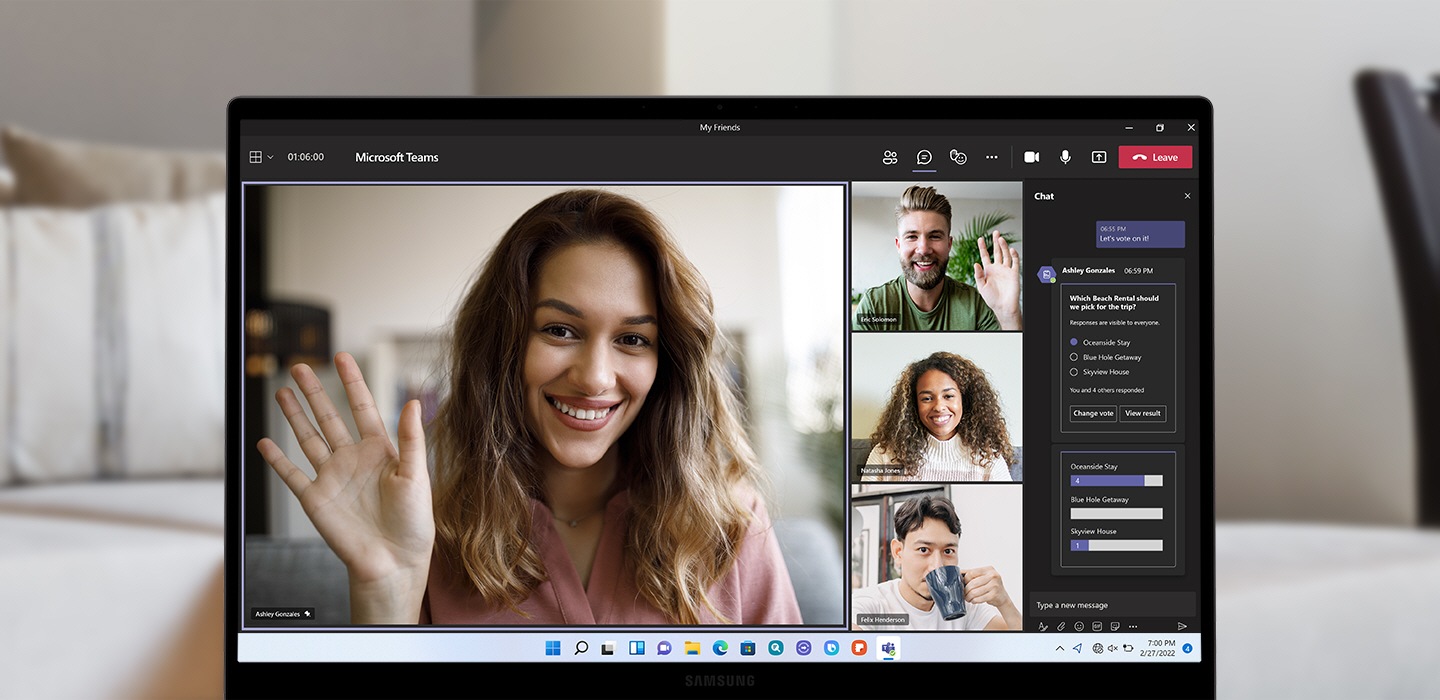Mute the microphone
Screen dimensions: 1440x700
(x=1065, y=157)
